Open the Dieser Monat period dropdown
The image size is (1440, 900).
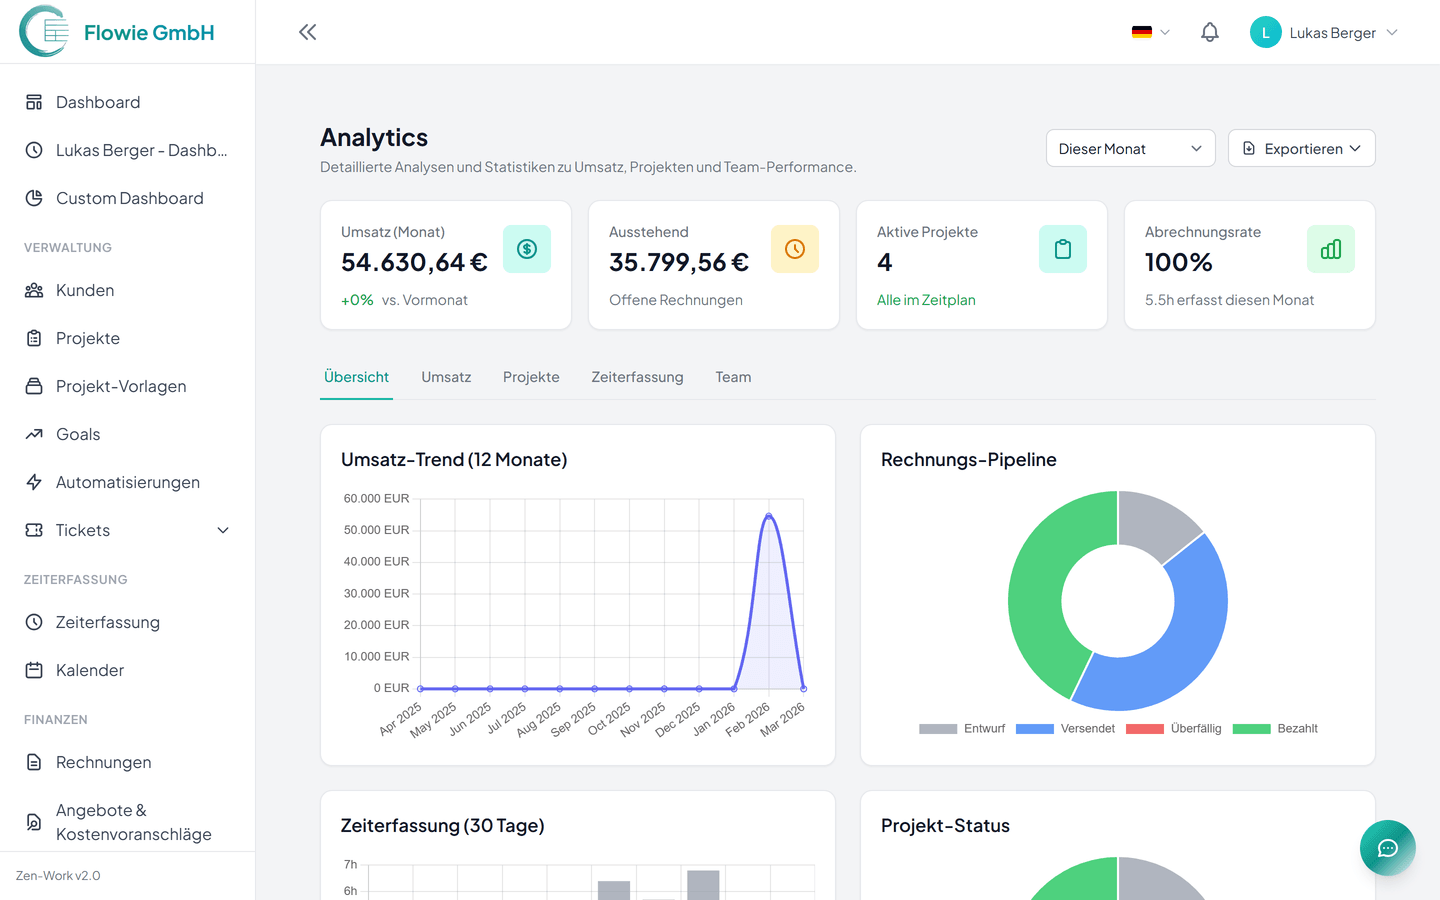[1130, 148]
